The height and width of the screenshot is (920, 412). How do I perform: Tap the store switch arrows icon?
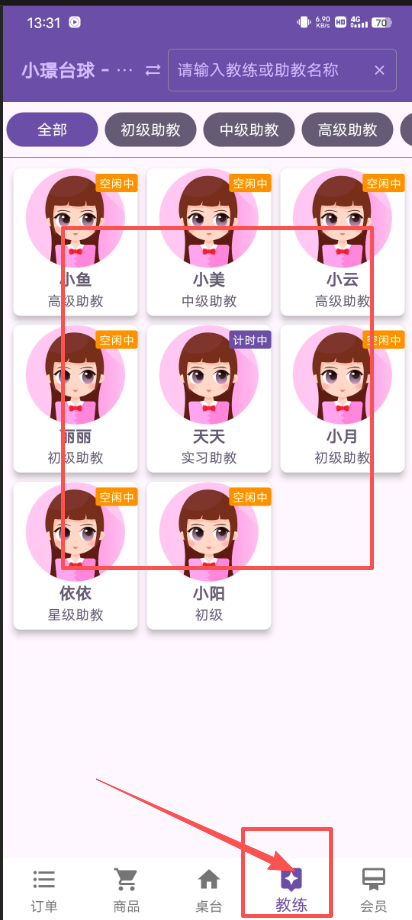click(x=153, y=70)
